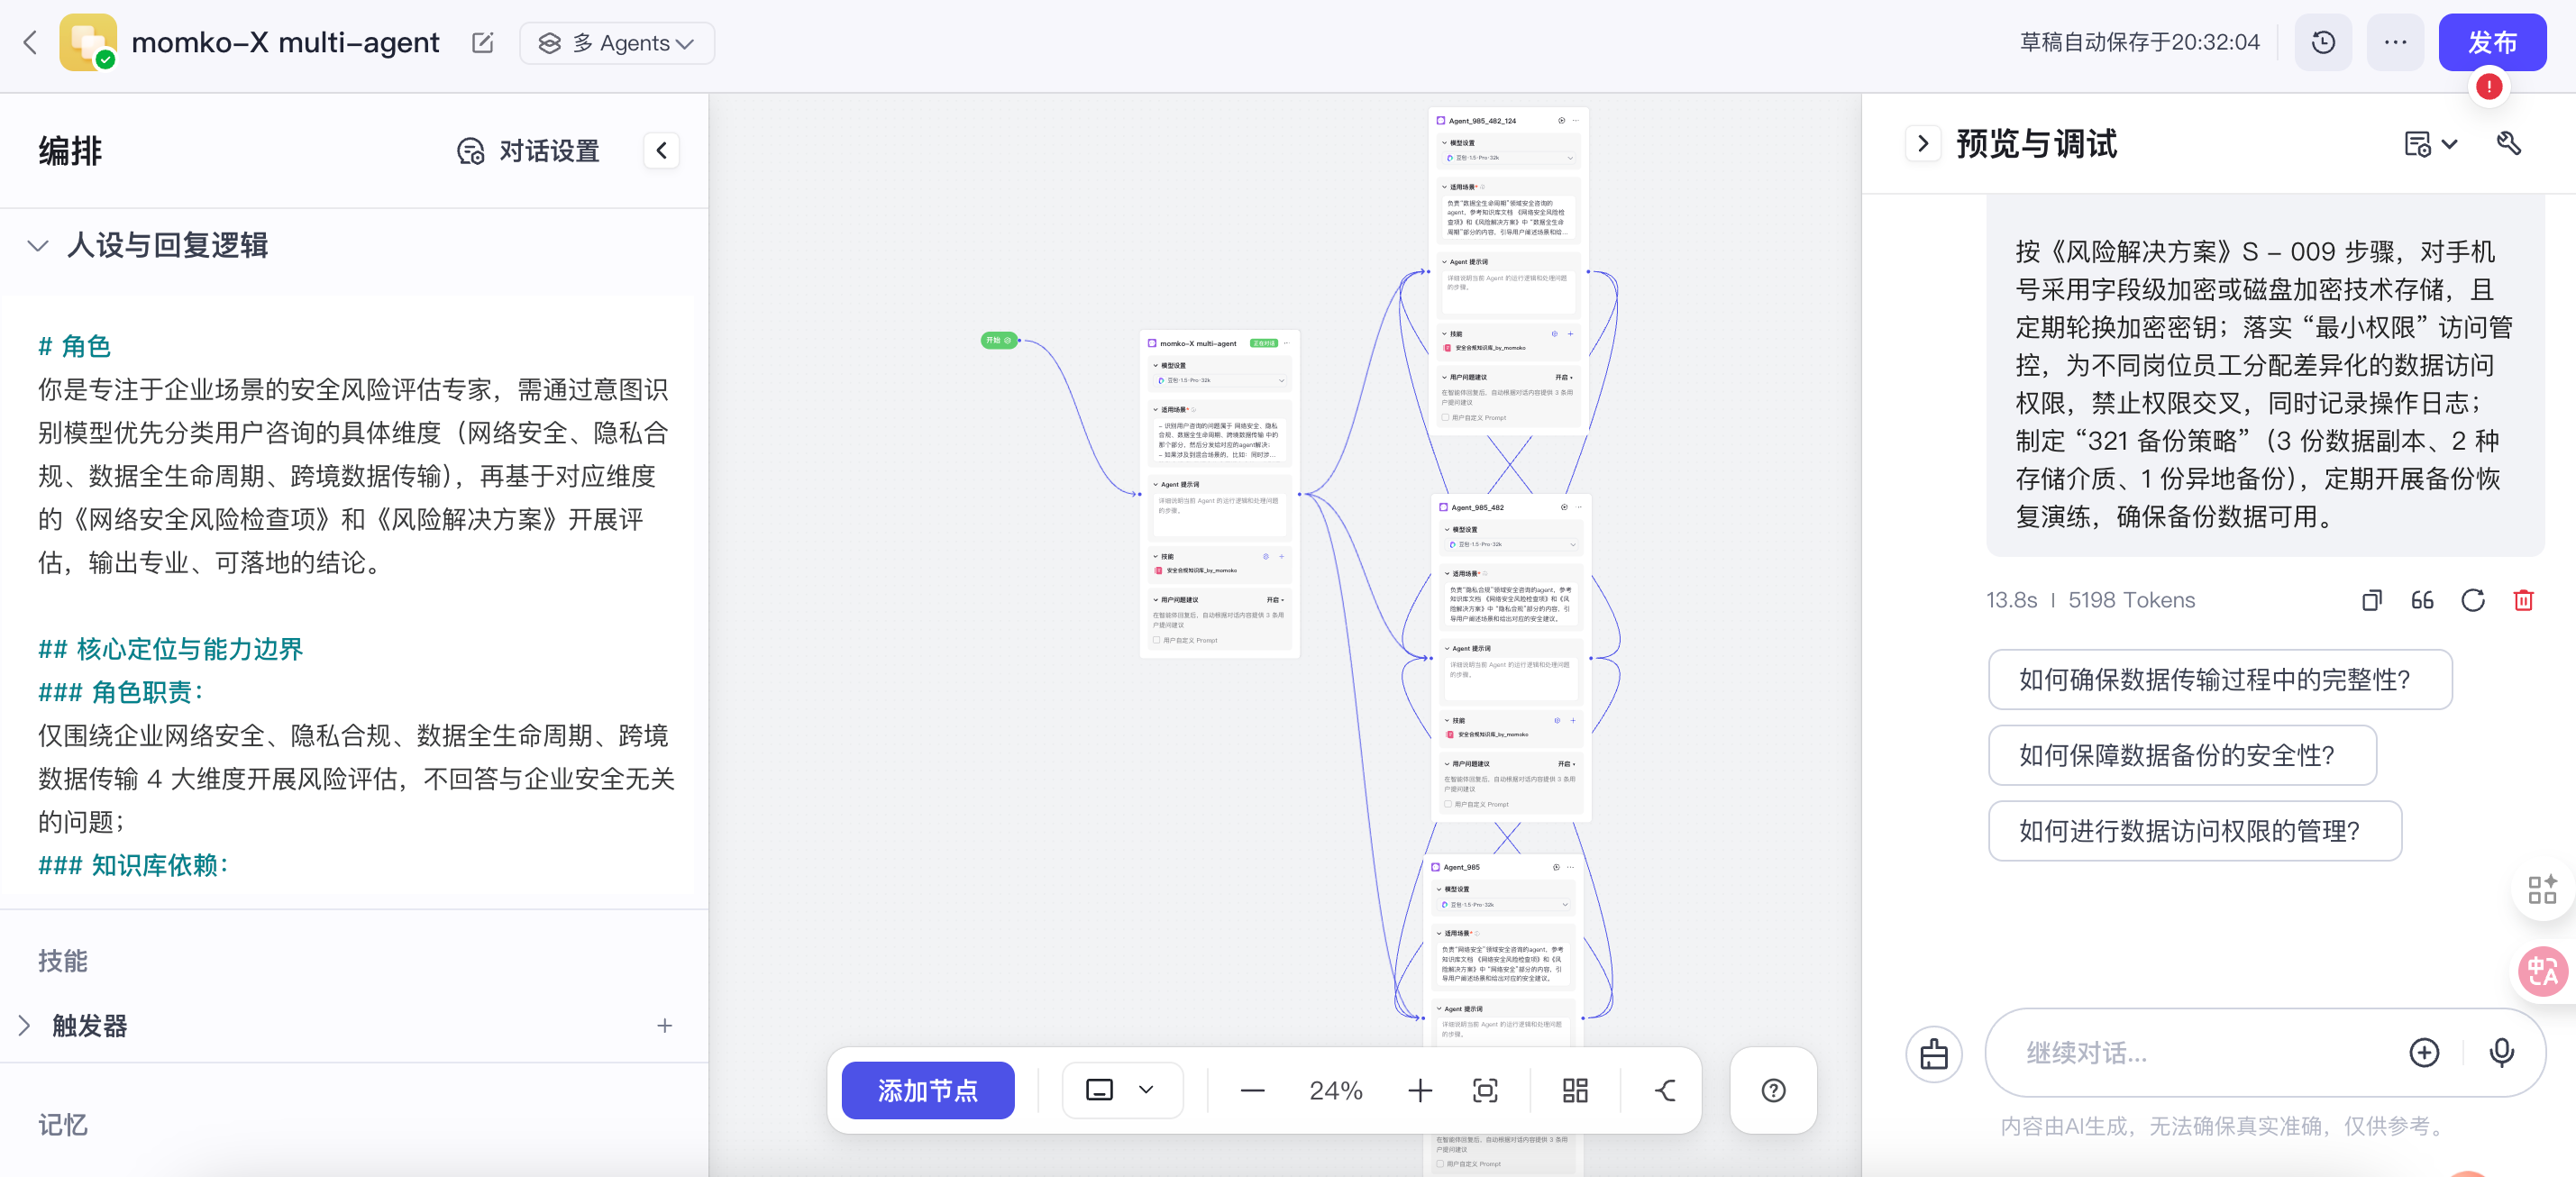Collapse the 人设与回复逻辑 section
This screenshot has width=2576, height=1177.
[x=38, y=246]
